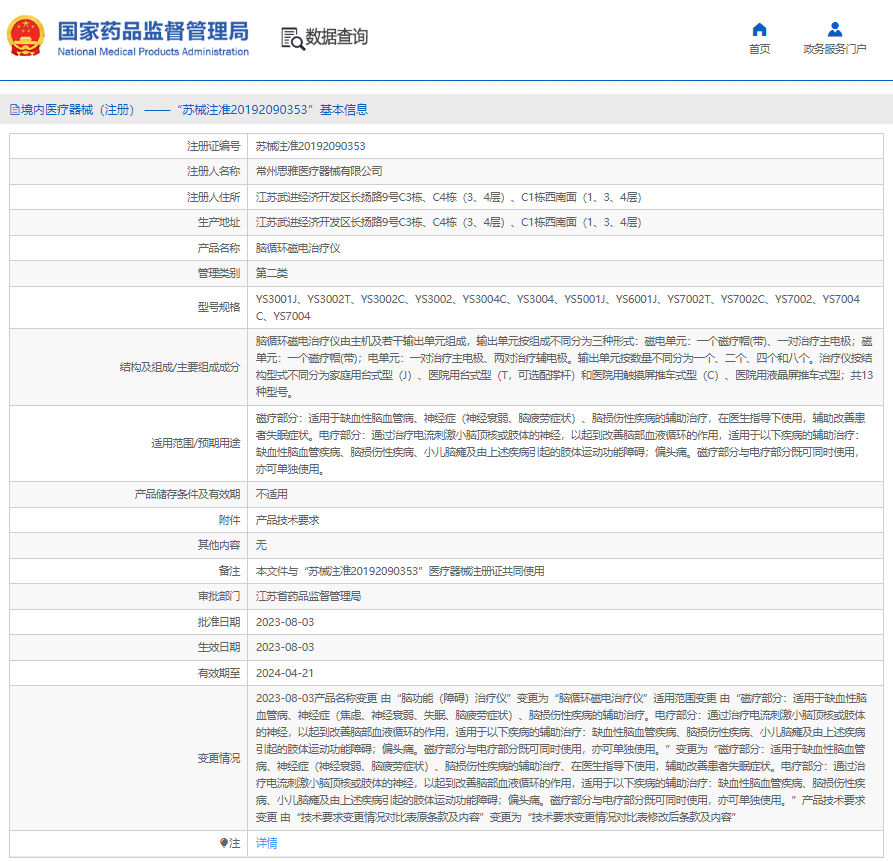
Task: Click the 产品名称 row label
Action: (219, 248)
